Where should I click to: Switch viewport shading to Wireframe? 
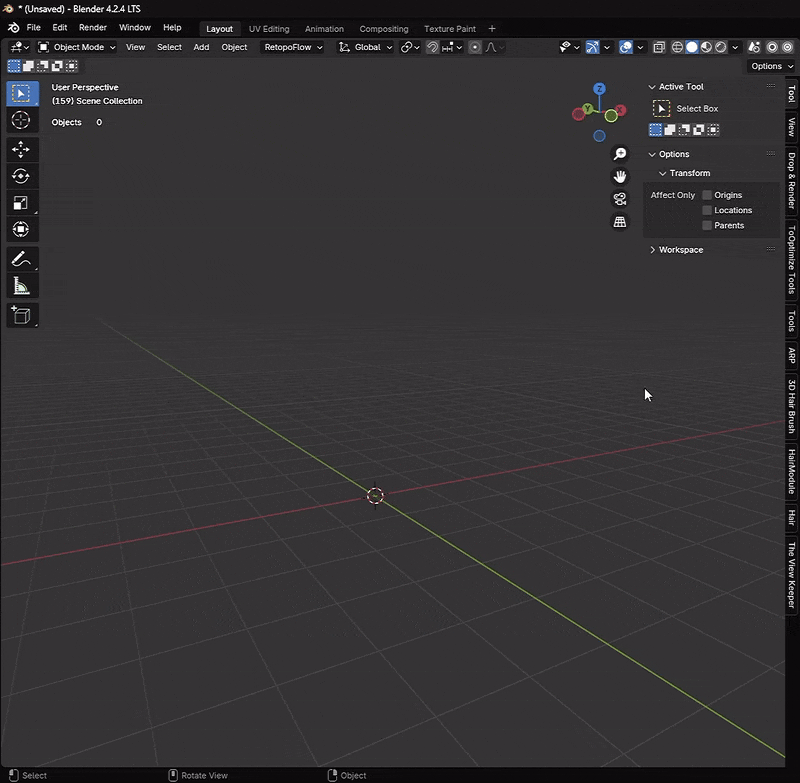point(677,47)
